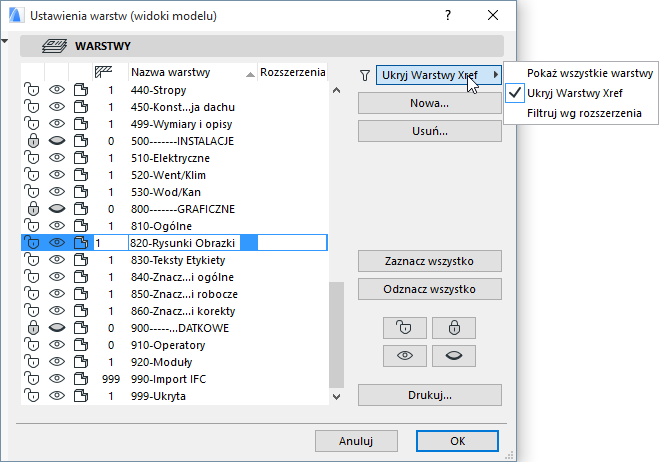
Task: Select Filtruj wg rozszerzenia menu item
Action: [585, 113]
